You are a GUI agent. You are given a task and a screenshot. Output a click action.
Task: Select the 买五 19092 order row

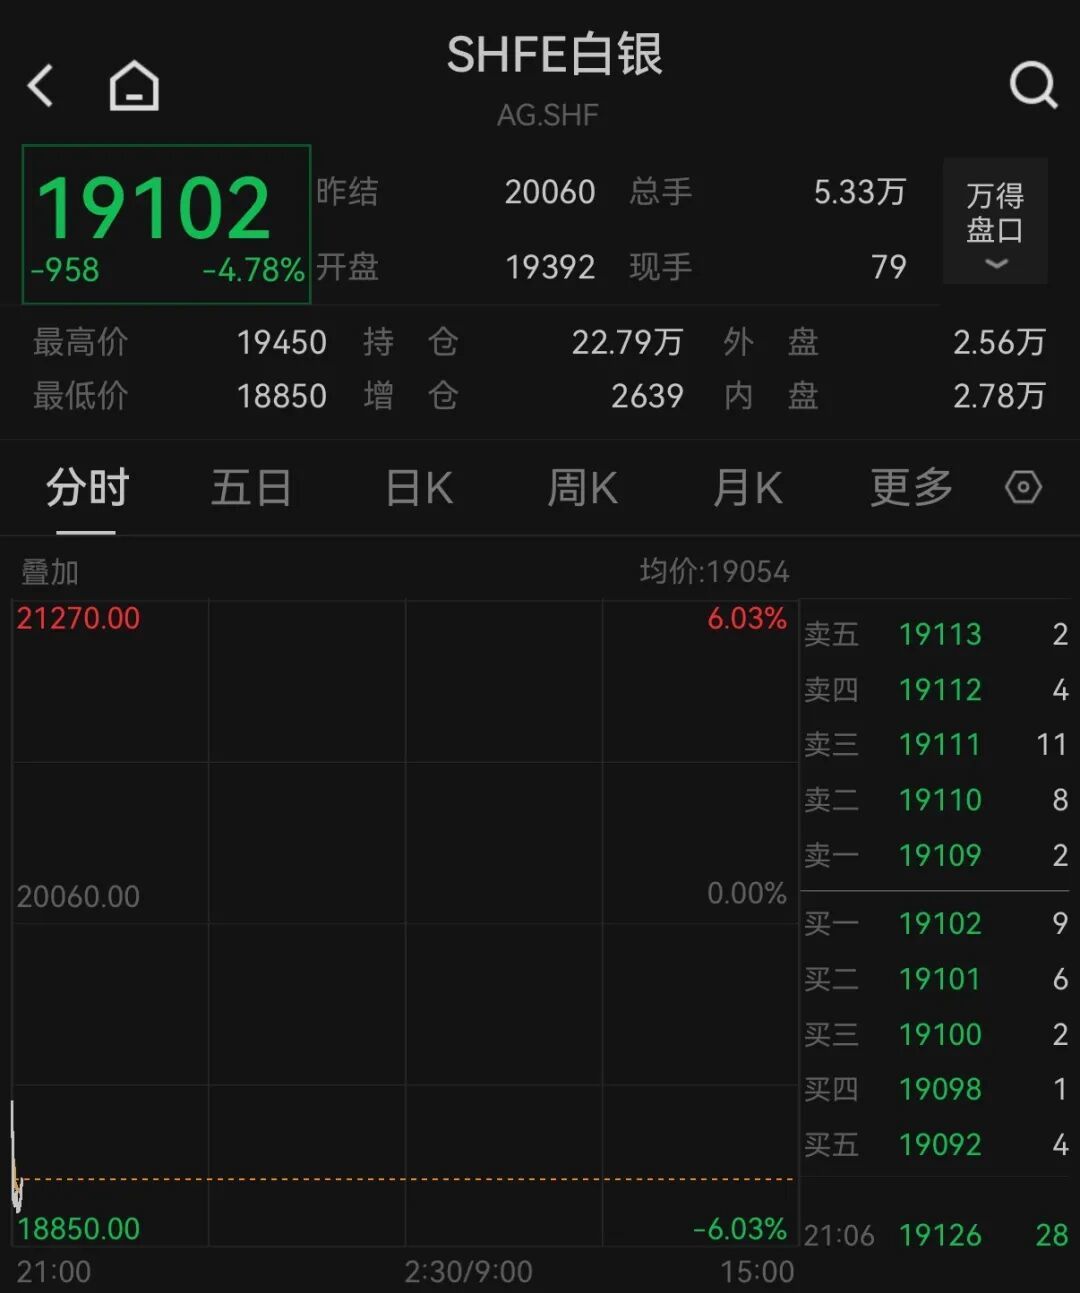coord(936,1144)
